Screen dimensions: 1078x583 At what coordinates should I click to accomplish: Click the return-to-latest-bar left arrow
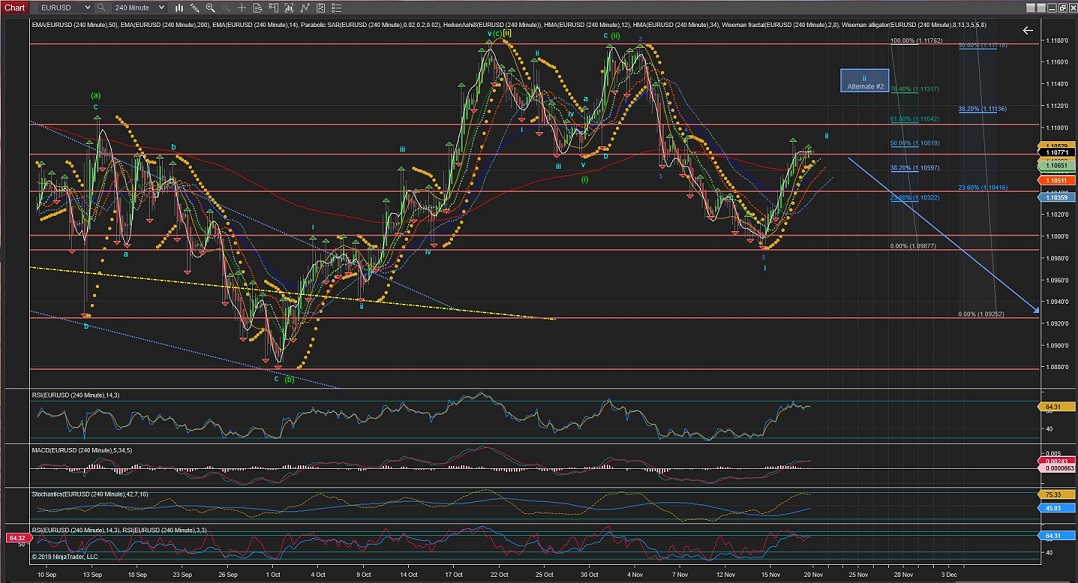point(1027,31)
